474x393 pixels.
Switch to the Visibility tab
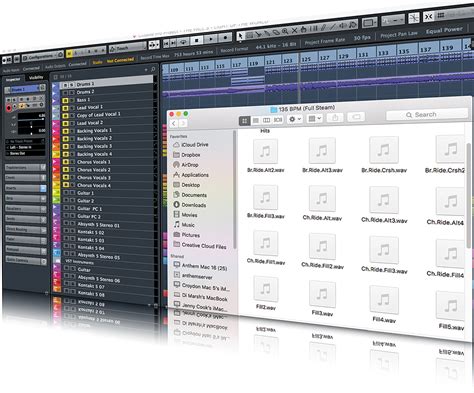(36, 78)
